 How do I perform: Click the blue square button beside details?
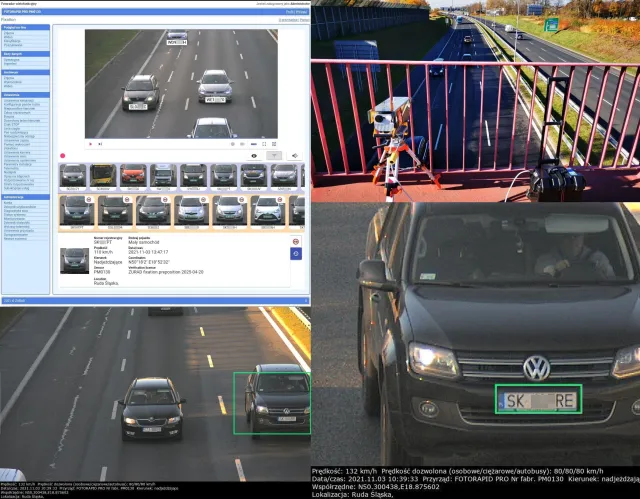tap(296, 254)
